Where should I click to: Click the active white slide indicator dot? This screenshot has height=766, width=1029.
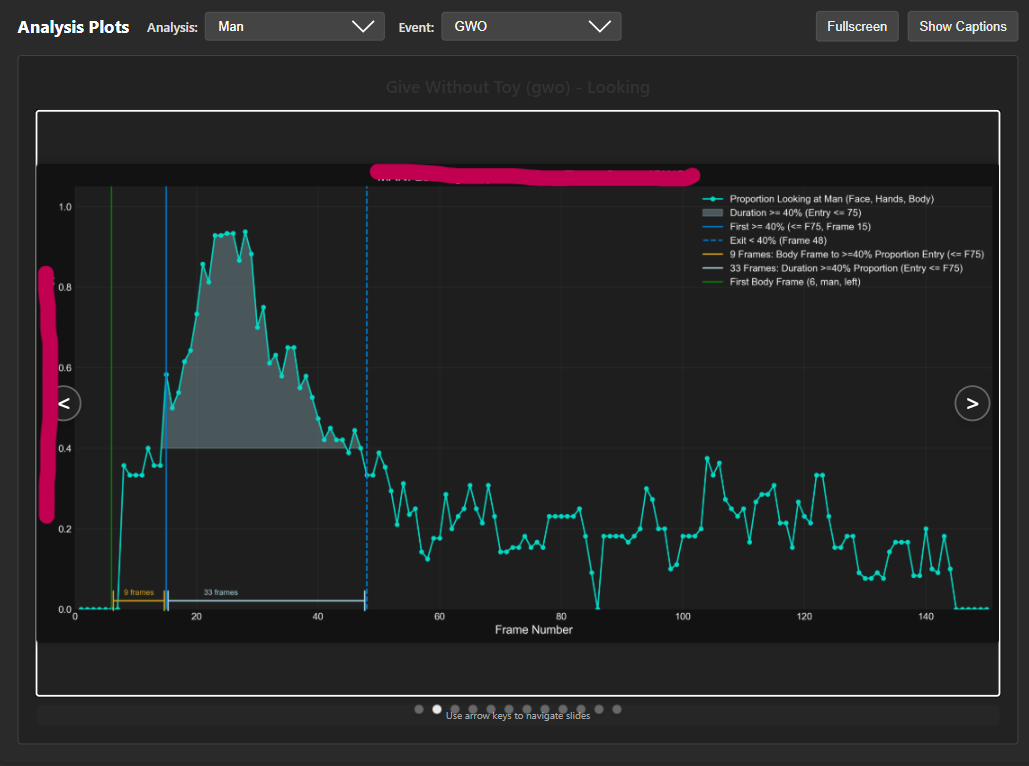click(436, 709)
